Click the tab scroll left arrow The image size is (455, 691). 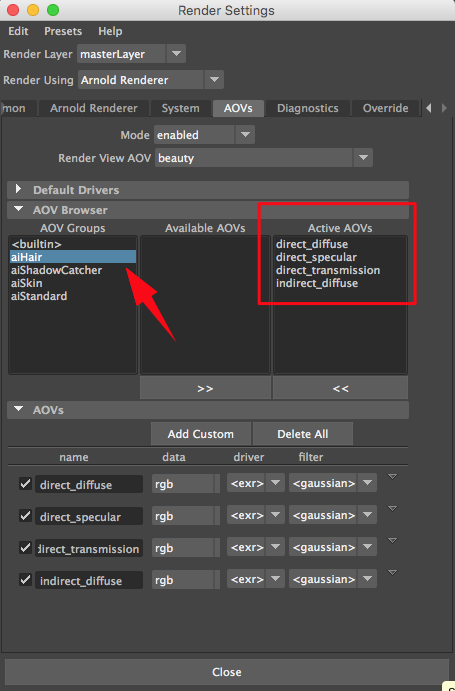point(429,108)
